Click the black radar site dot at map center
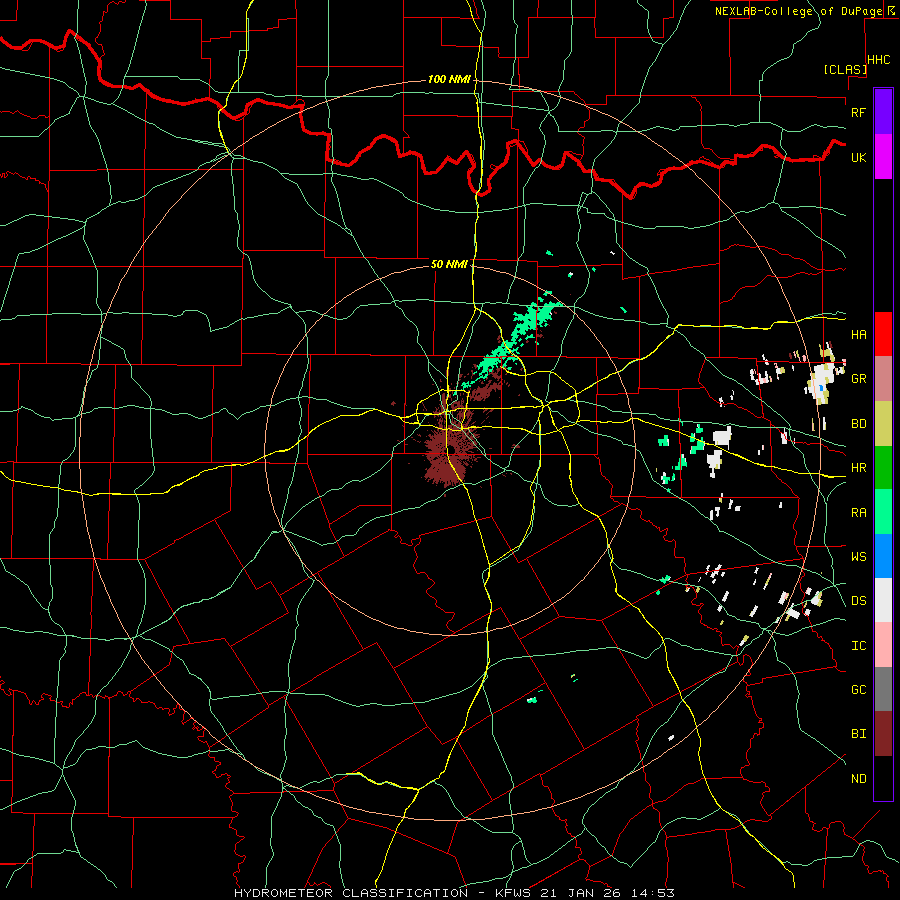Image resolution: width=900 pixels, height=900 pixels. pos(451,449)
